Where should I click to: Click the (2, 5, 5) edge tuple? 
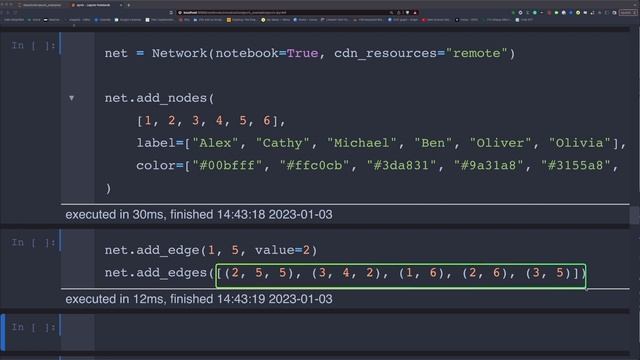point(259,273)
